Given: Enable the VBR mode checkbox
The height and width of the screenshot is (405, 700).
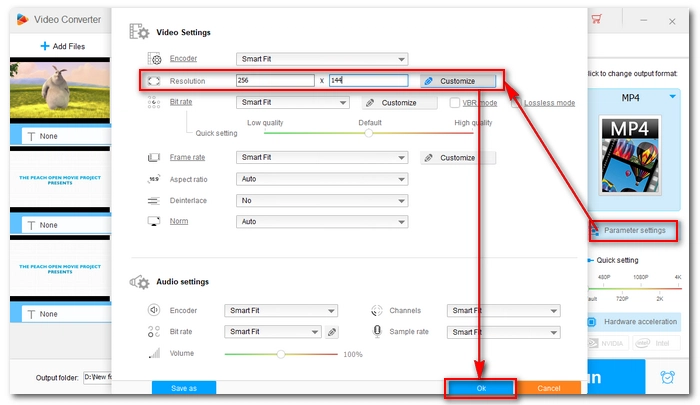Looking at the screenshot, I should [454, 103].
